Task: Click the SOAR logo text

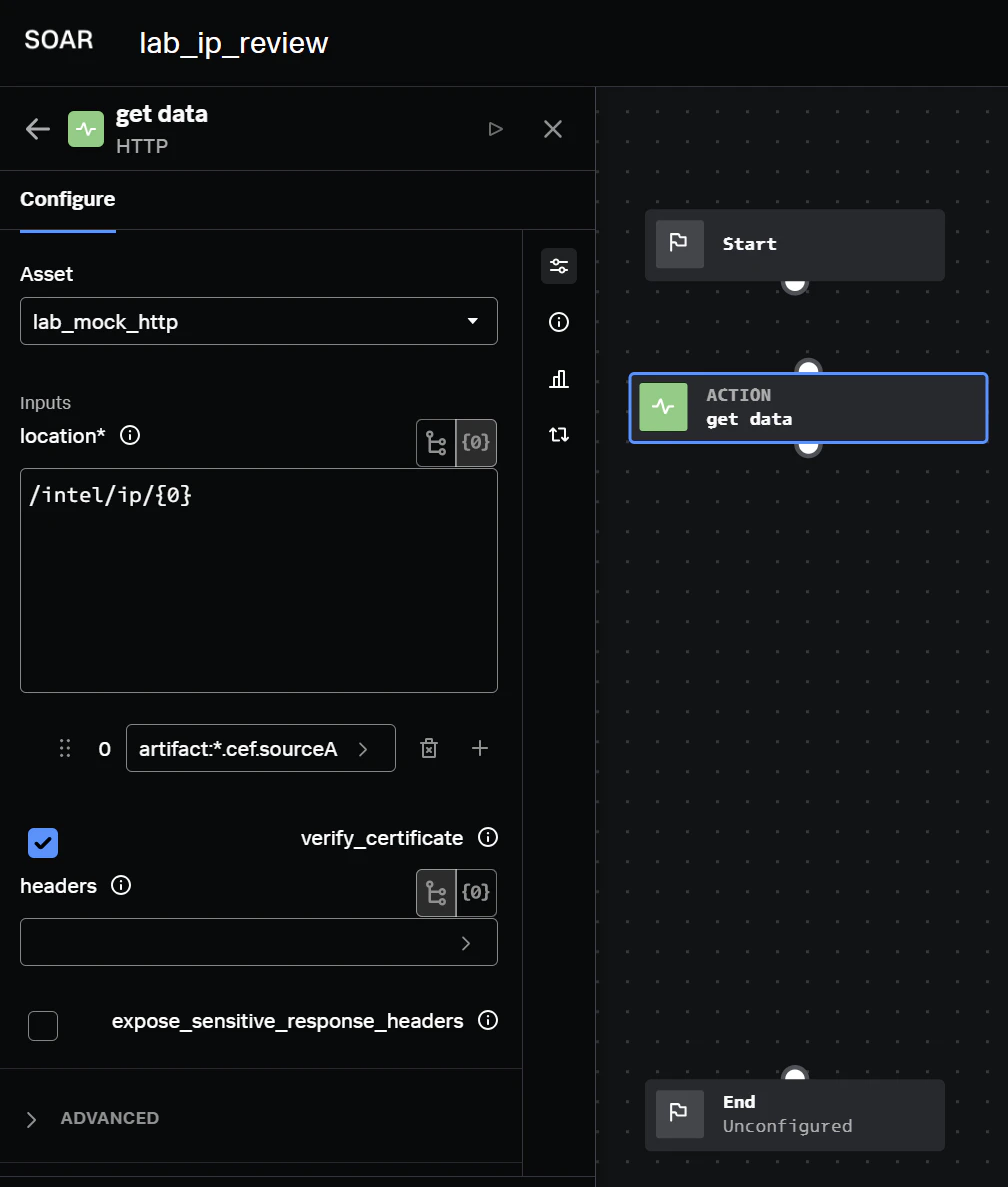Action: tap(59, 40)
